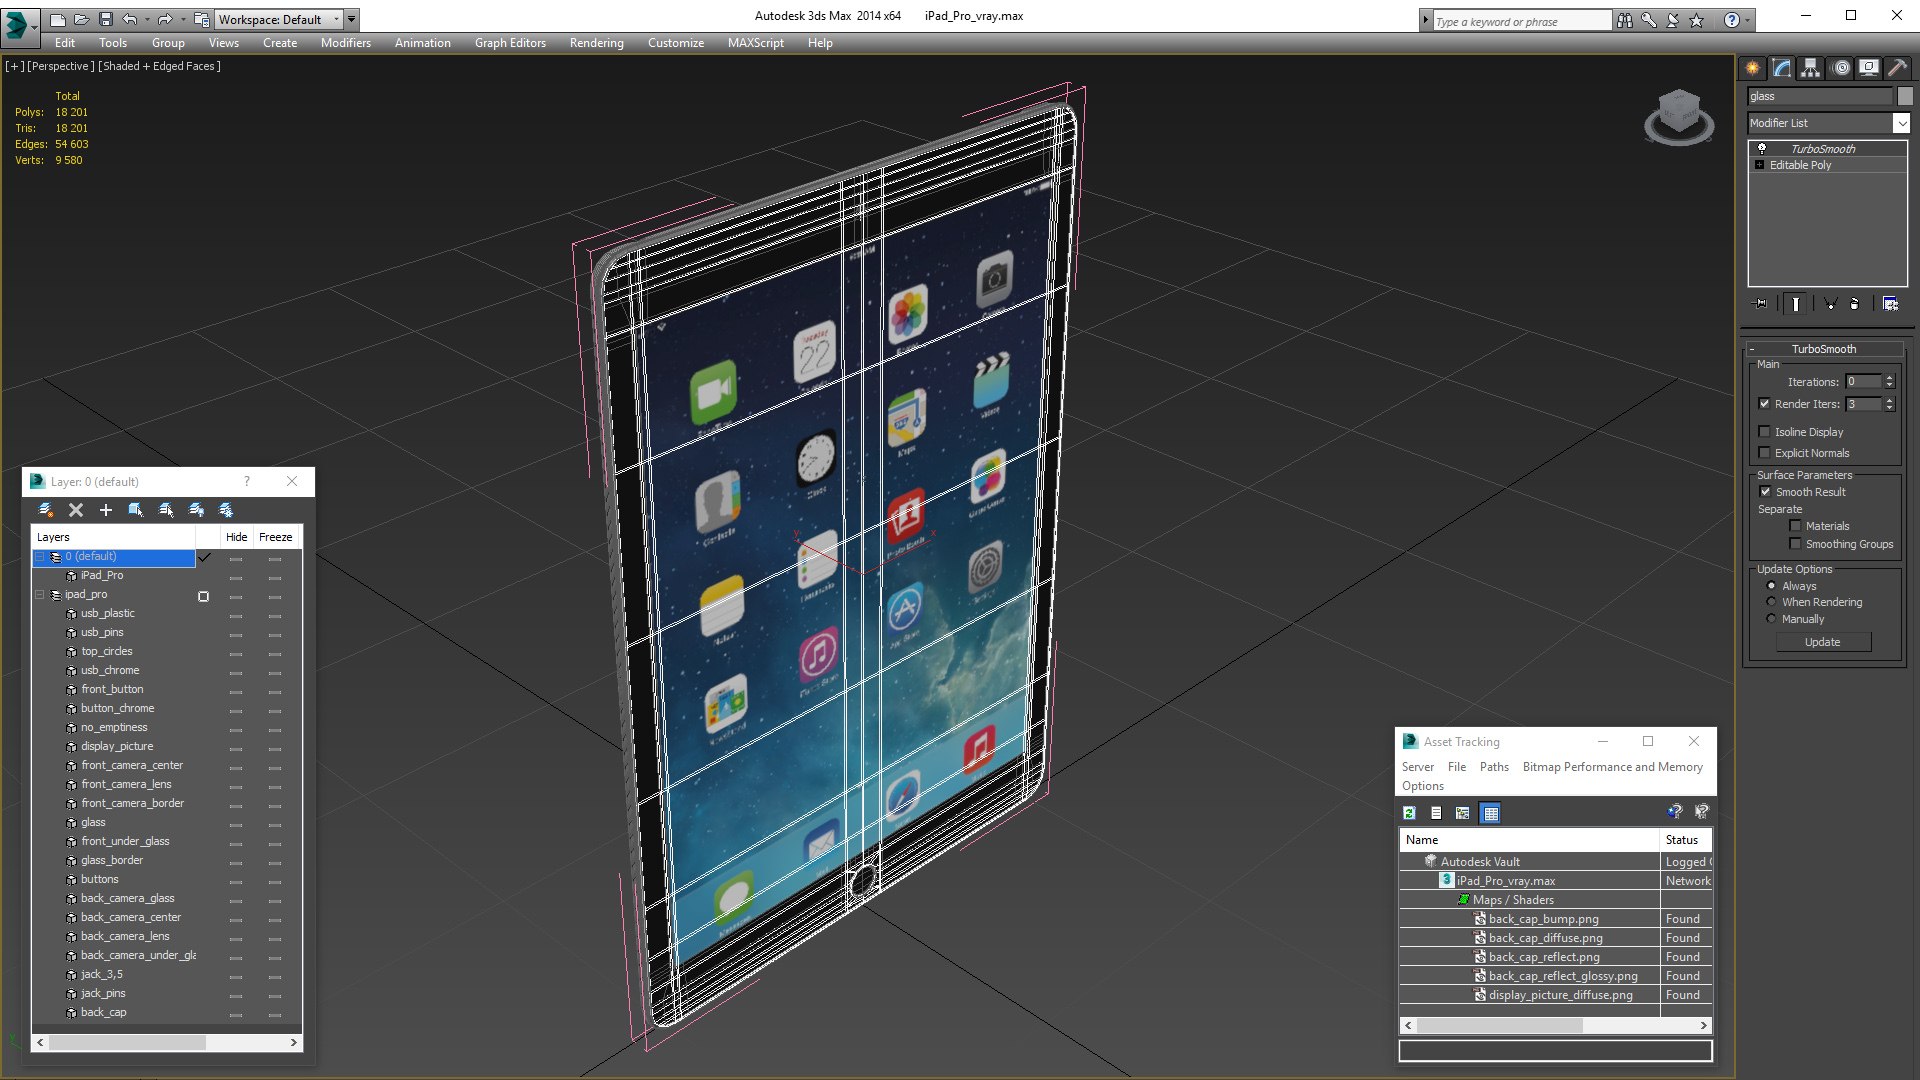
Task: Switch to the Utilities hammer panel
Action: point(1897,68)
